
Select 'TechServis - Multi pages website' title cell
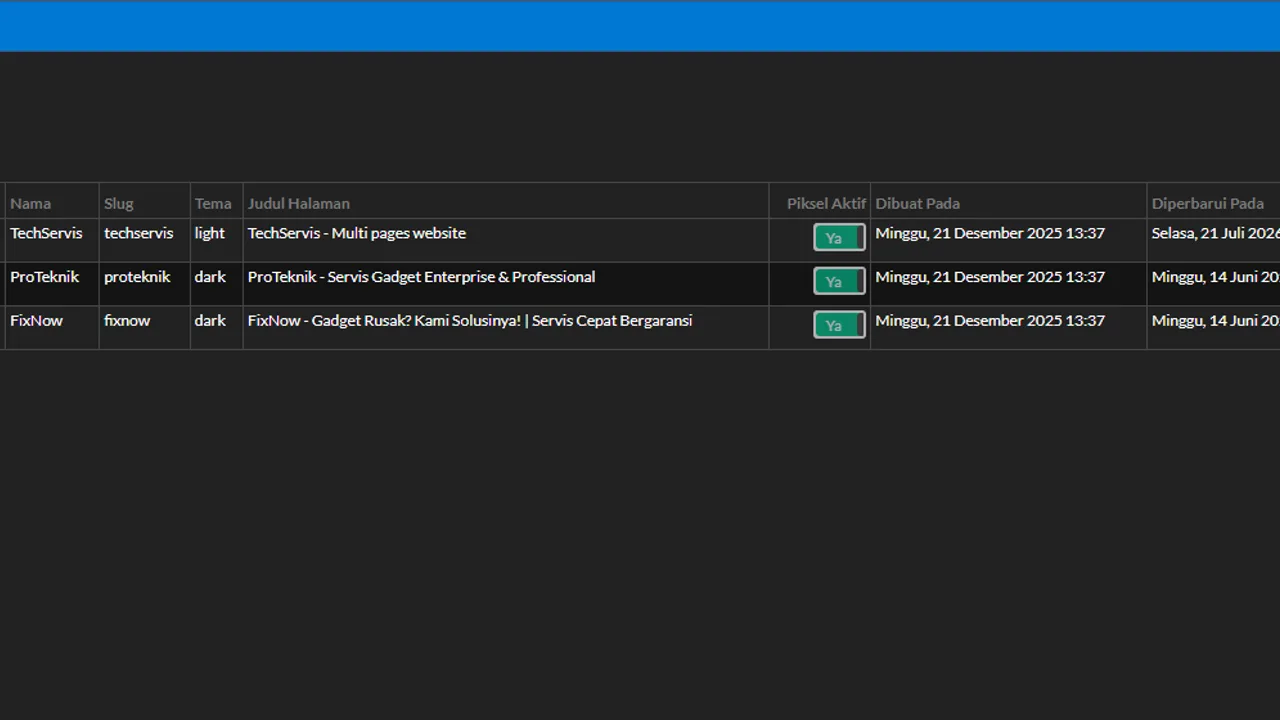[x=506, y=240]
